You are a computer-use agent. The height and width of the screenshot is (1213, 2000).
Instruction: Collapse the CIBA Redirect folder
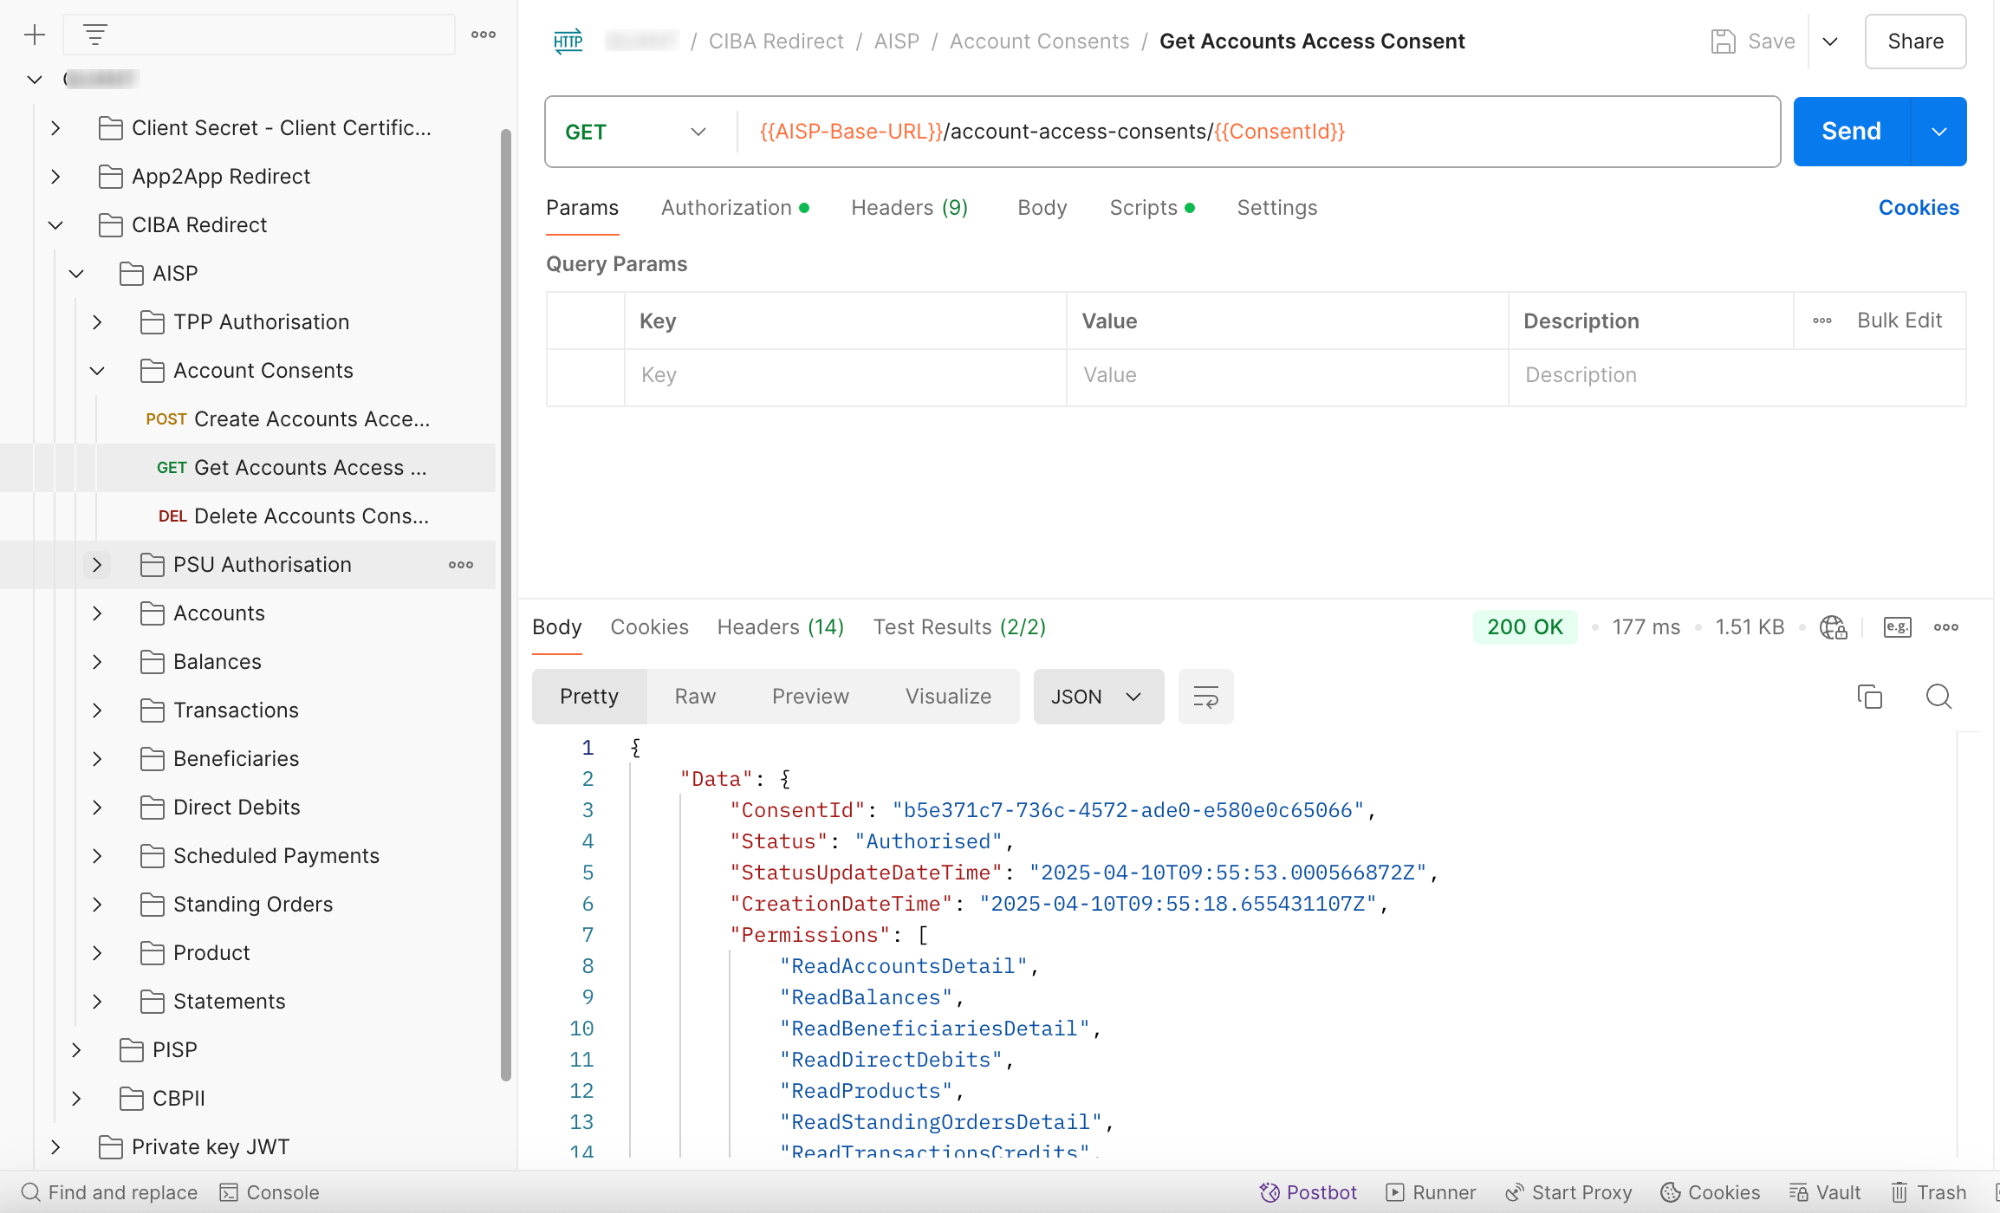56,225
